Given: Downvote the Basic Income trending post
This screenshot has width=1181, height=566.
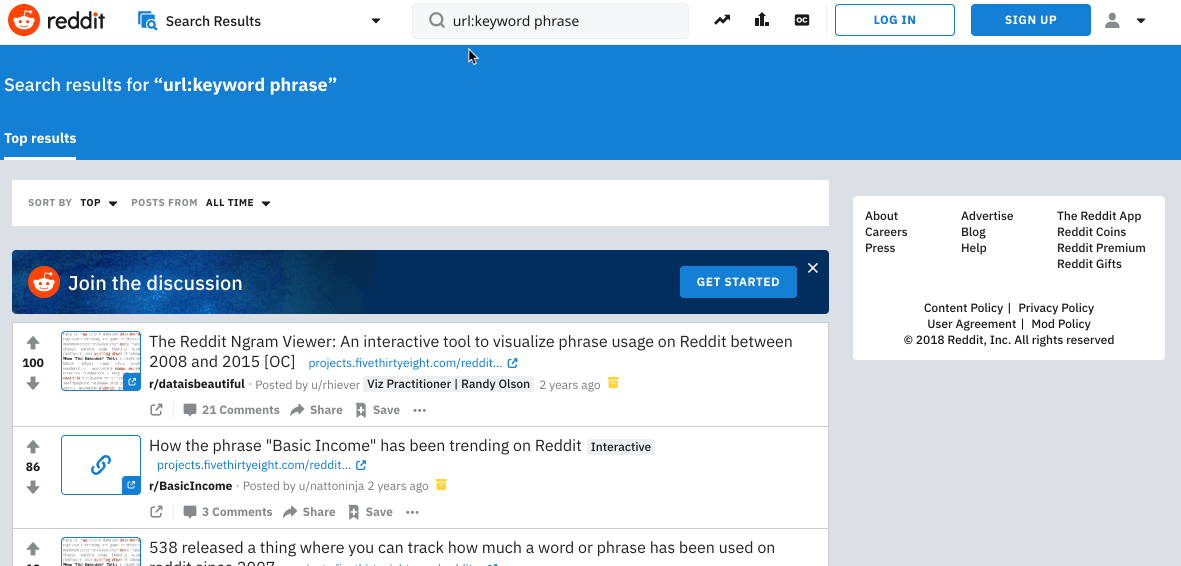Looking at the screenshot, I should click(32, 487).
